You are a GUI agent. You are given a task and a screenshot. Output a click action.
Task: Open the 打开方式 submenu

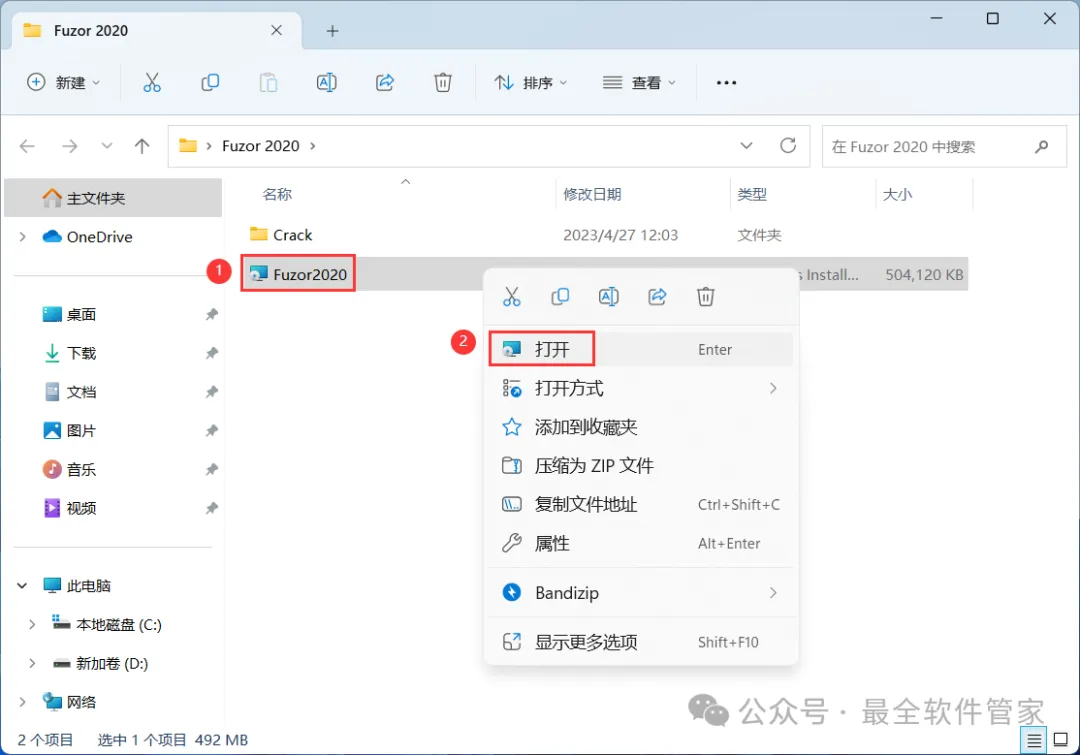(x=641, y=389)
